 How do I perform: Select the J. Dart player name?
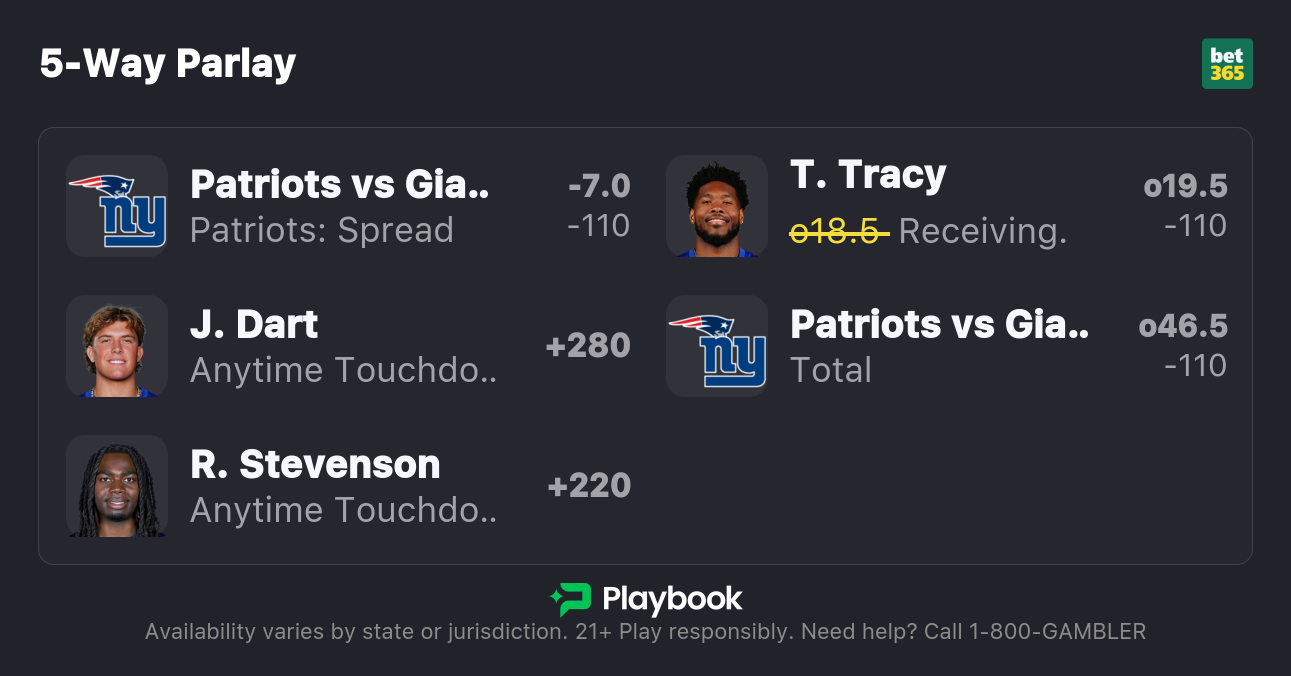point(254,325)
